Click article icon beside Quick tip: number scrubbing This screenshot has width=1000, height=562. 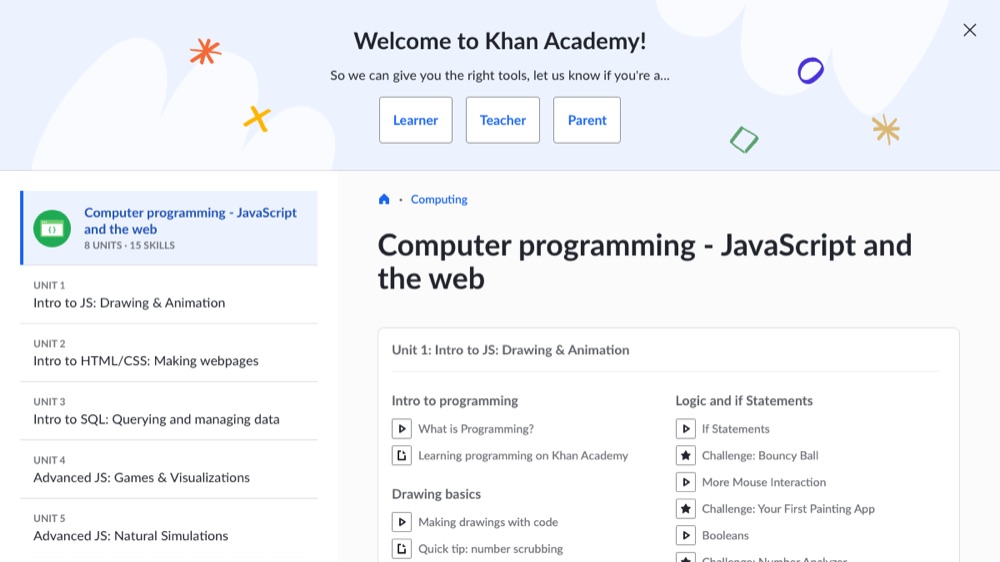pyautogui.click(x=402, y=549)
